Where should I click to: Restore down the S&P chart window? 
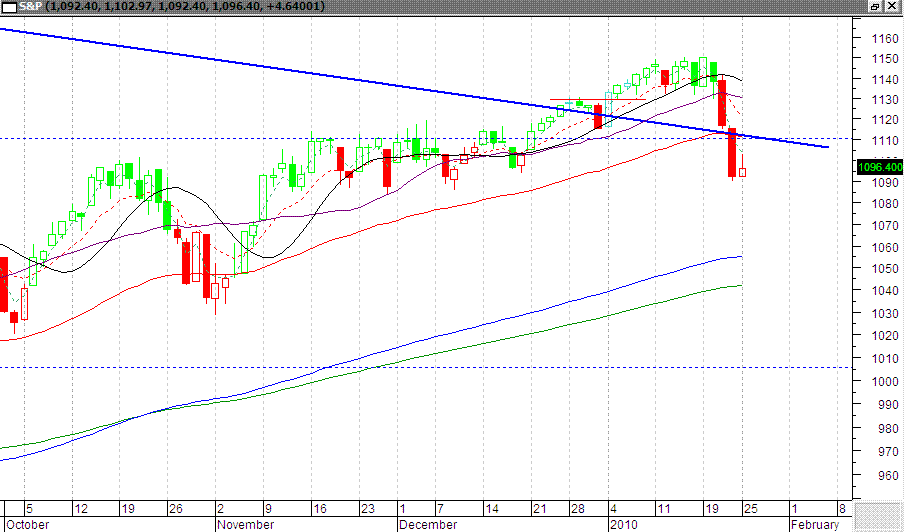[x=875, y=6]
